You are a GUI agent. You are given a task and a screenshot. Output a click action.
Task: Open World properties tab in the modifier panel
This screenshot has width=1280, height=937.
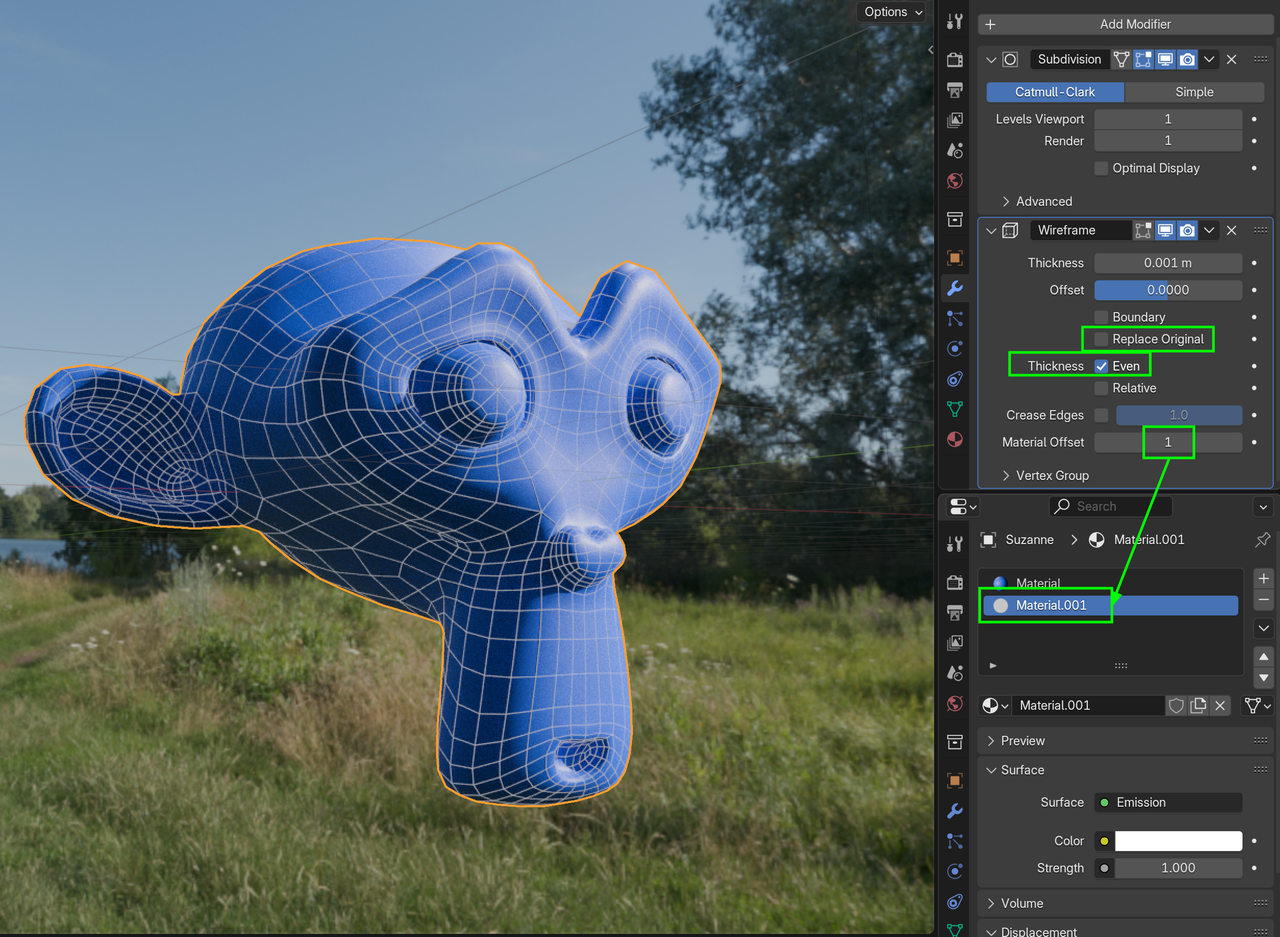(955, 181)
